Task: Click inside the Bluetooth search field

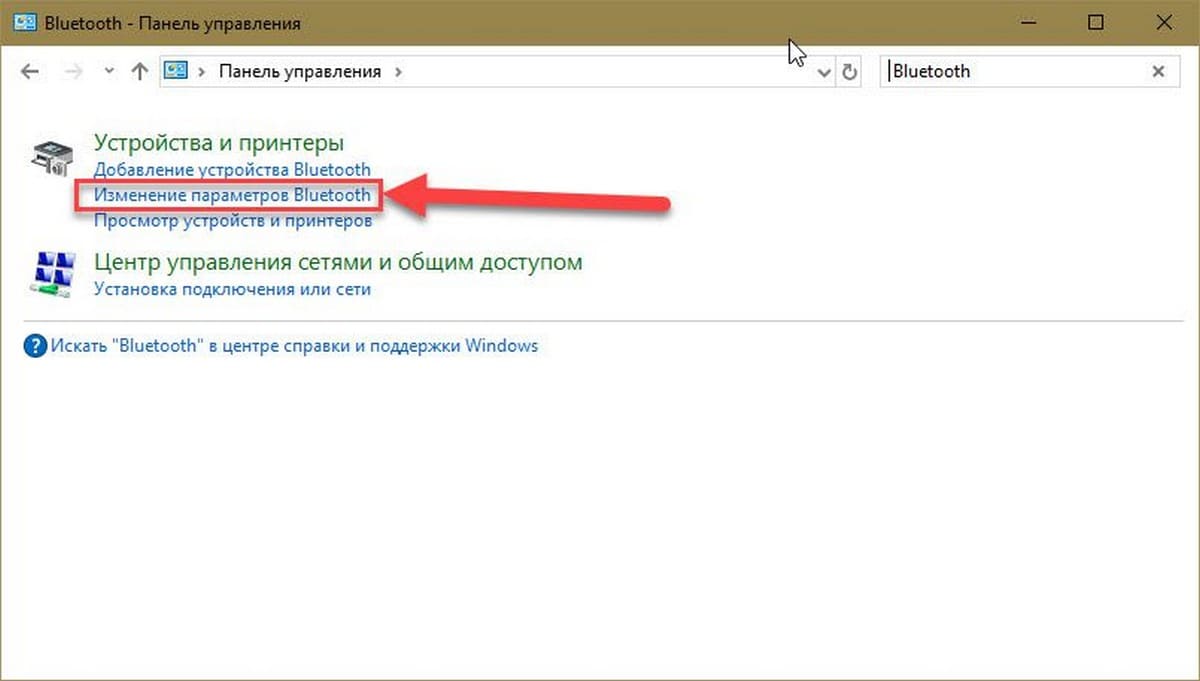Action: point(1010,72)
